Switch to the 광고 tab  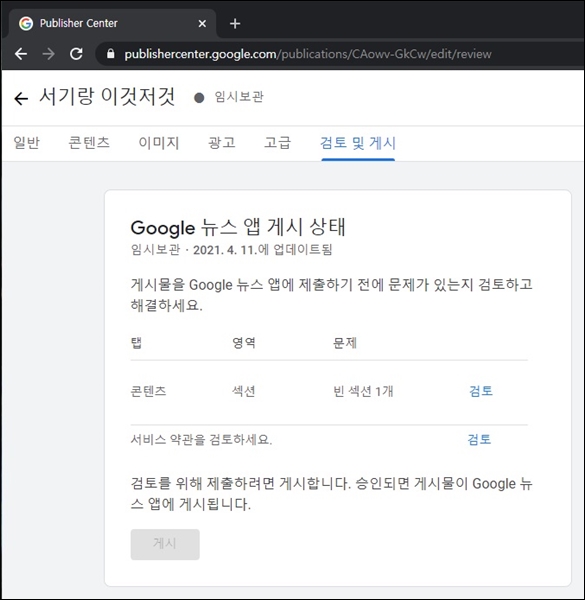[x=222, y=143]
